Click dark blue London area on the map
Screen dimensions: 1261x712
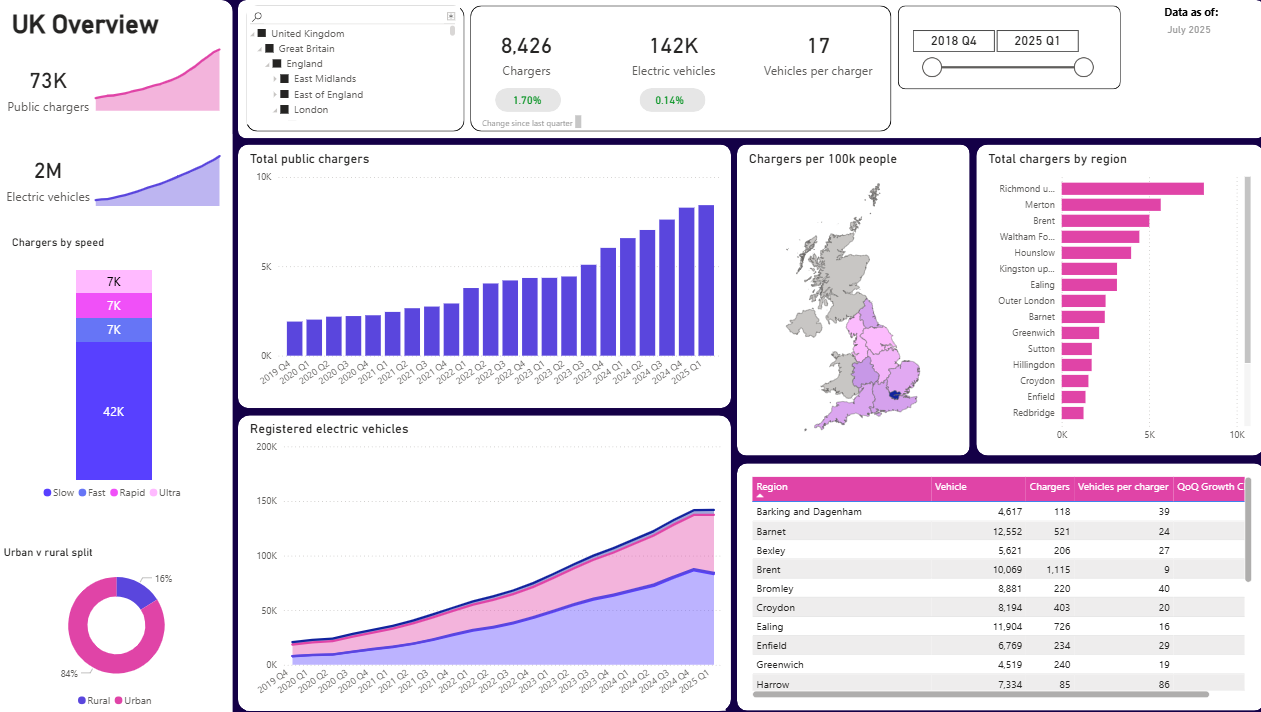tap(893, 395)
